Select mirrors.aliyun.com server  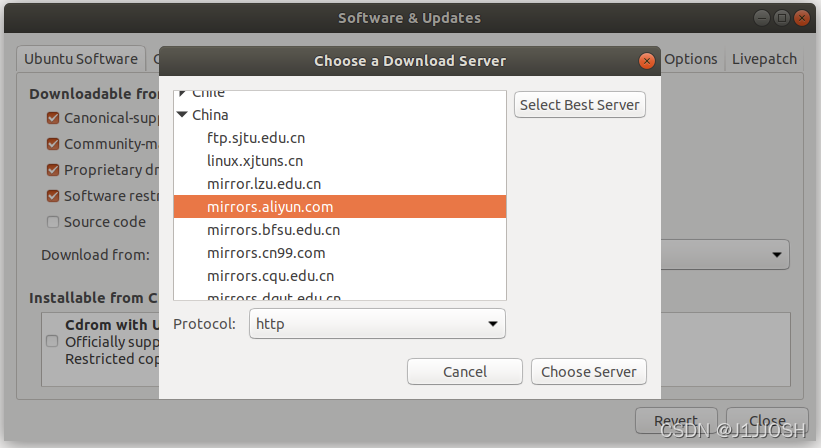click(340, 207)
